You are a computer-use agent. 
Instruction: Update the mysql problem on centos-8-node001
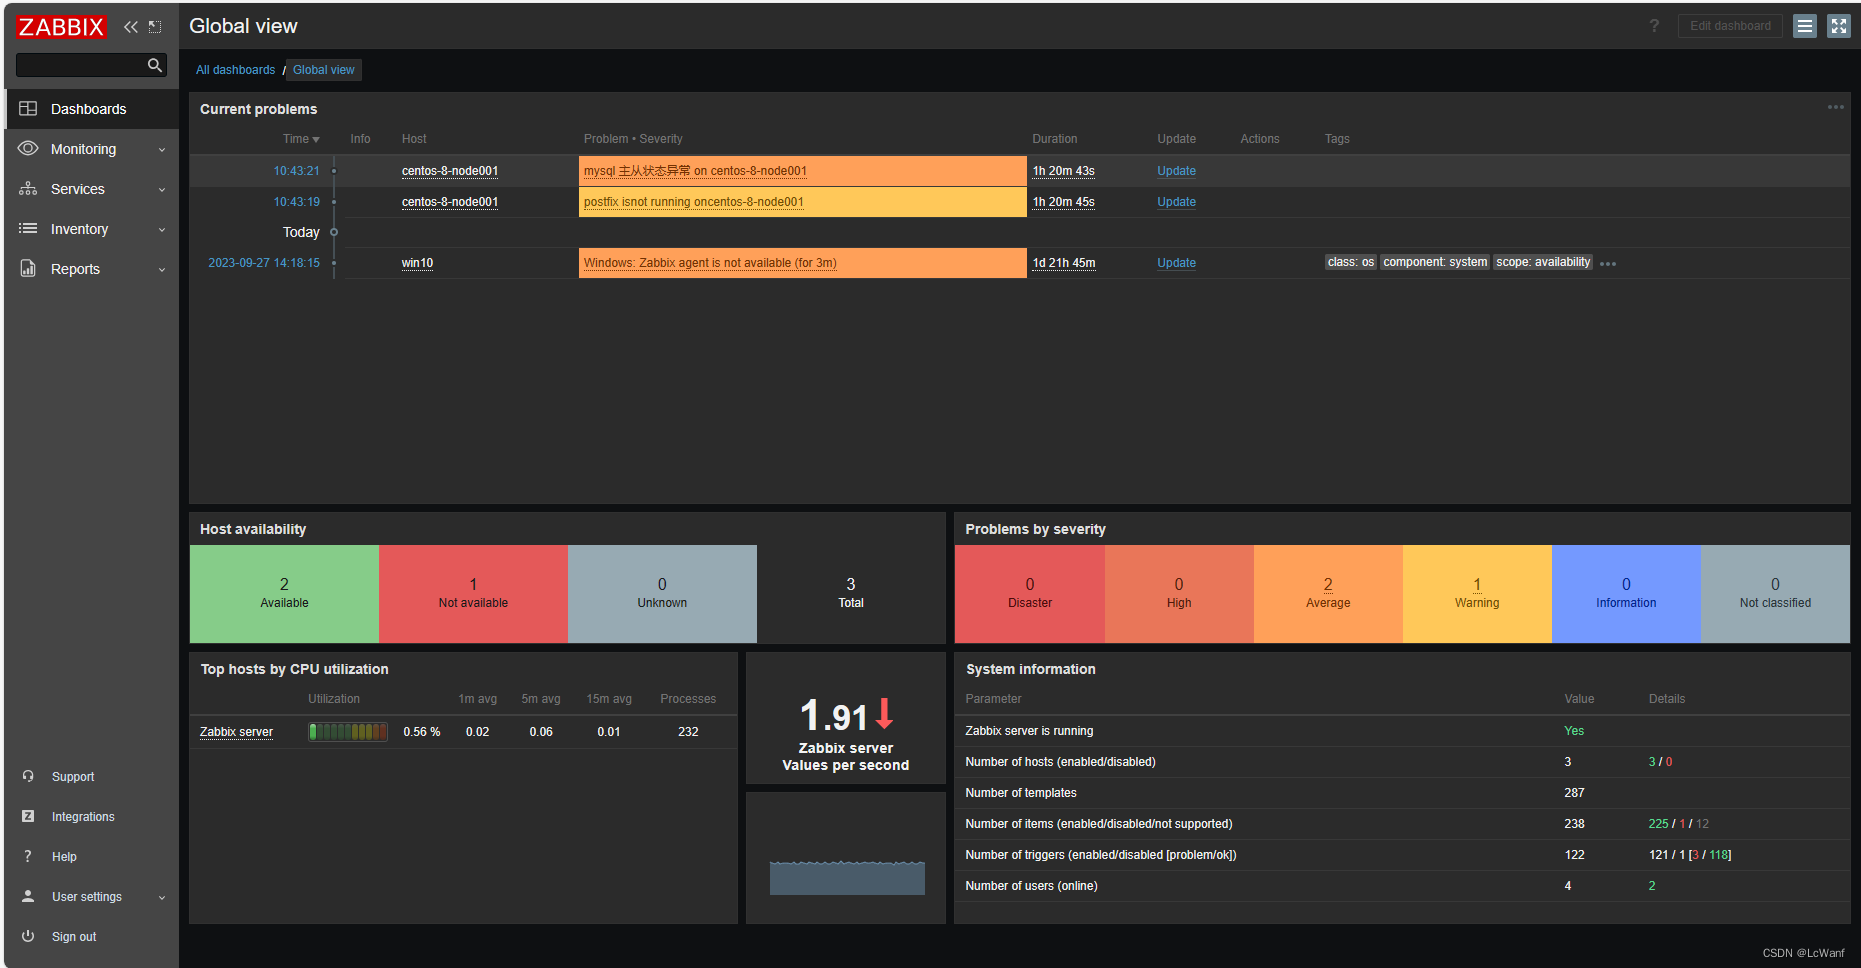pos(1176,171)
